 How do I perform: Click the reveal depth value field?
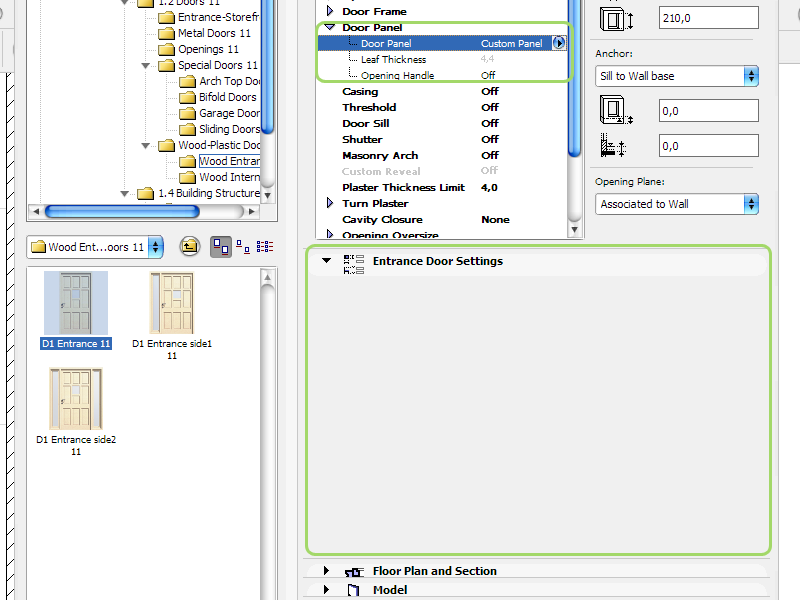point(709,146)
